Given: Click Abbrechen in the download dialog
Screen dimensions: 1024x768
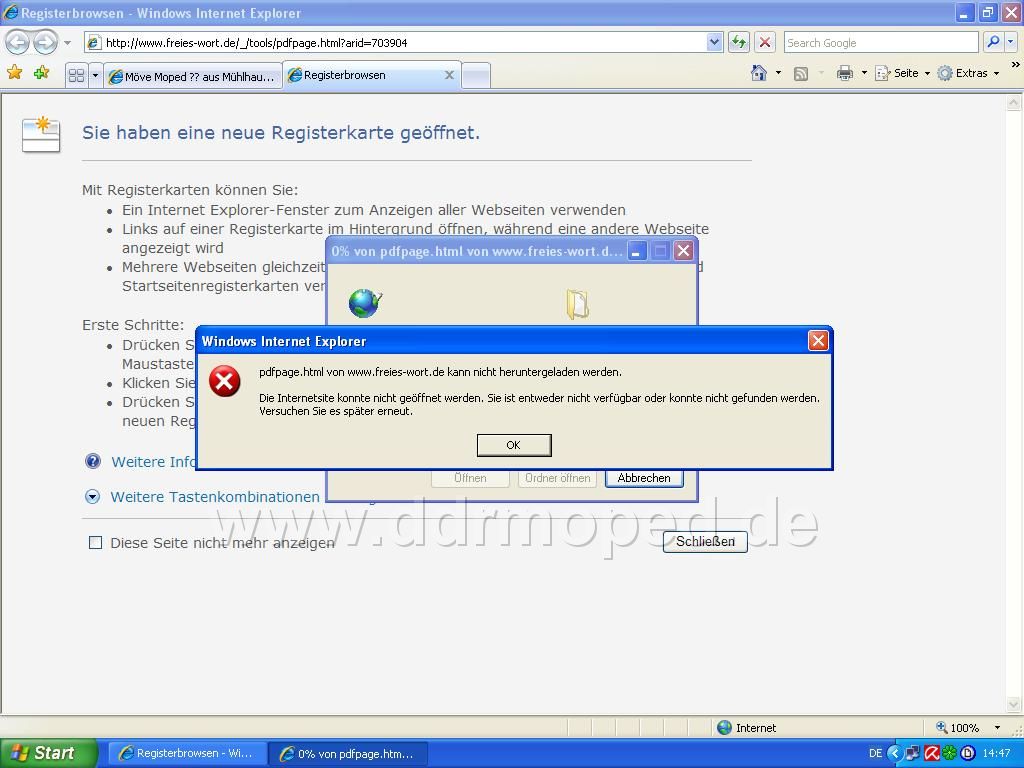Looking at the screenshot, I should (644, 478).
